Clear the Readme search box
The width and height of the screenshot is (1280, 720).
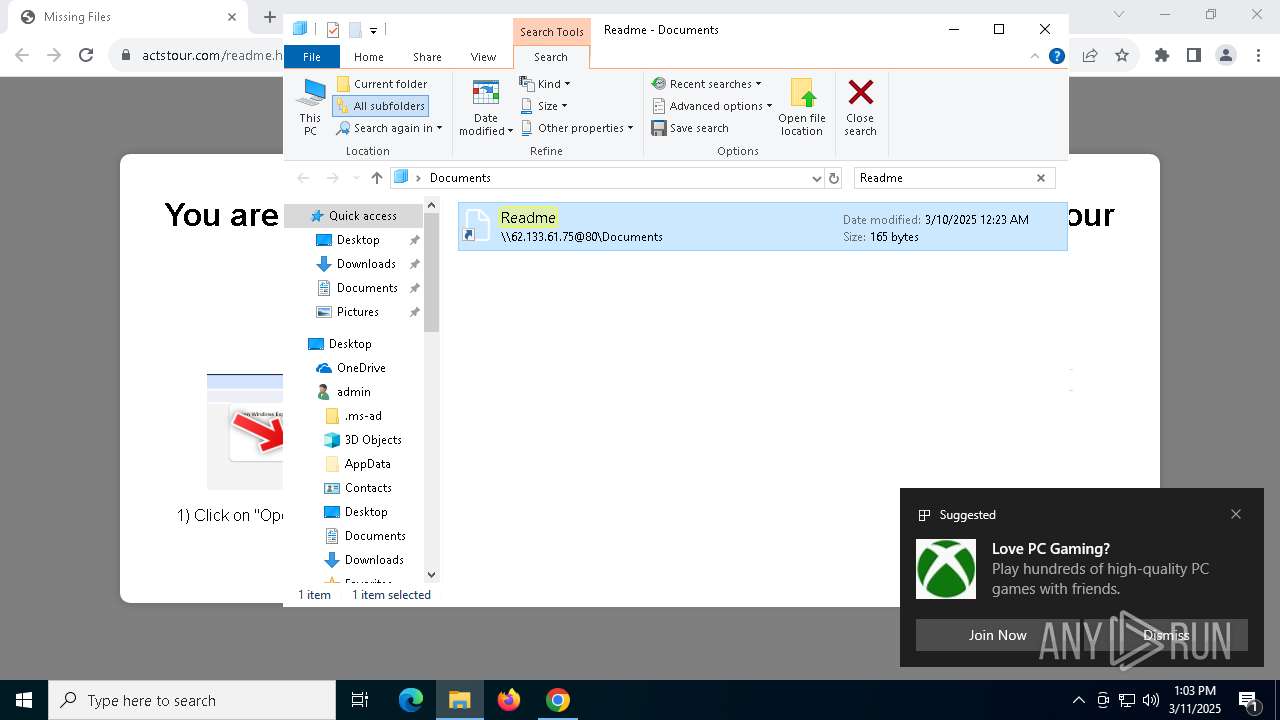pyautogui.click(x=1040, y=178)
